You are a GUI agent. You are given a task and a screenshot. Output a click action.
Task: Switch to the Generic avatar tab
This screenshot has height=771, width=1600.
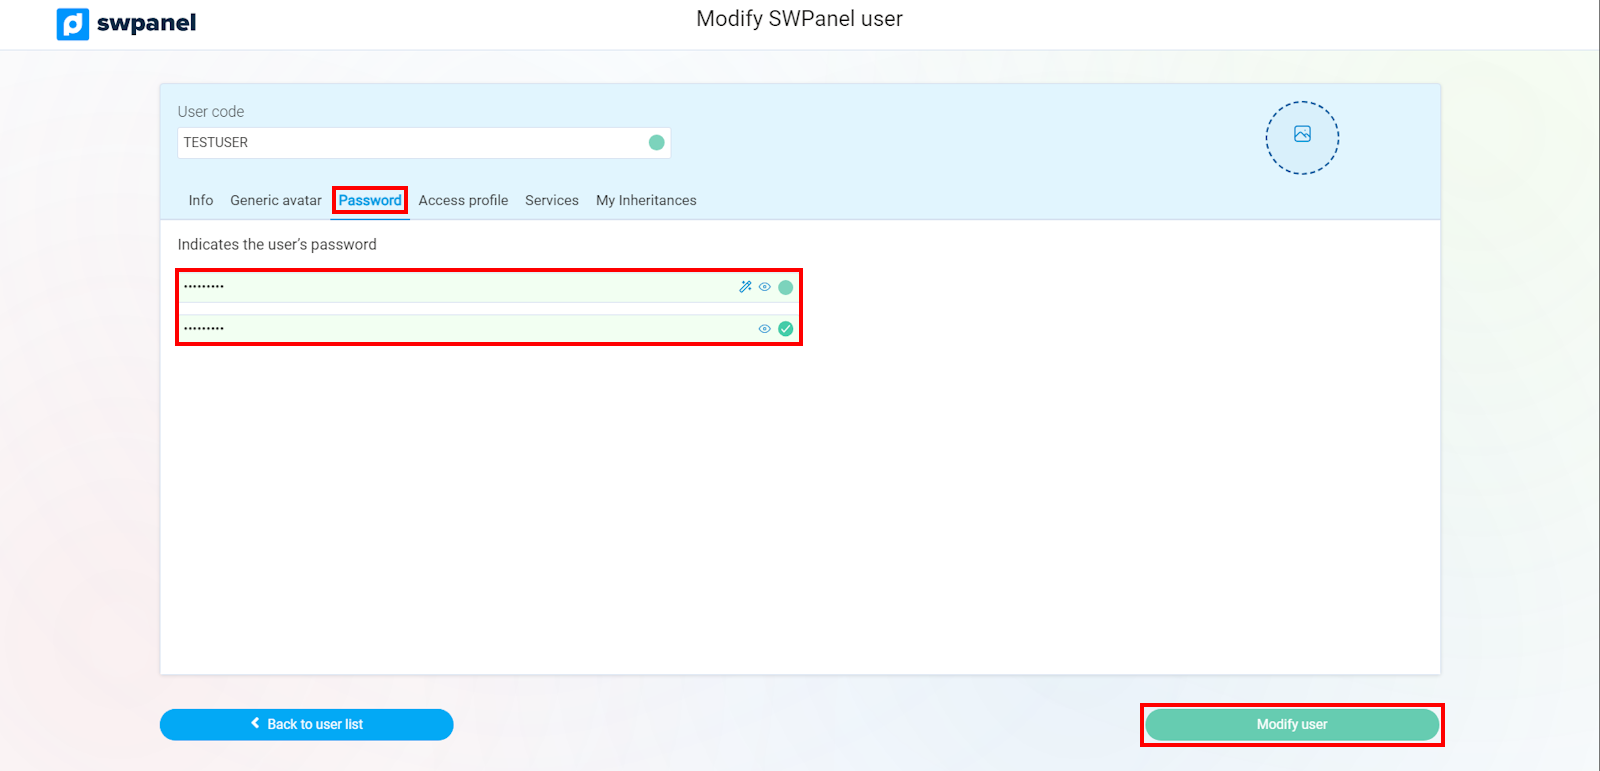pos(276,200)
